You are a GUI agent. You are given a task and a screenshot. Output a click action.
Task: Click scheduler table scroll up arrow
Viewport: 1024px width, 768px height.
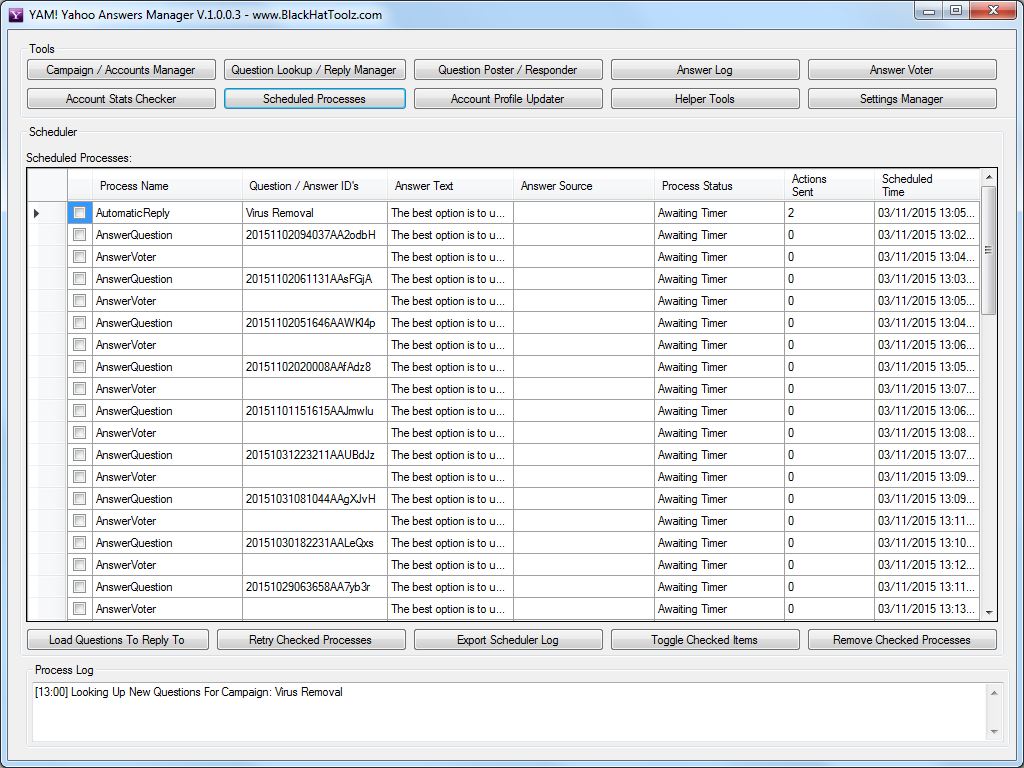[x=988, y=177]
